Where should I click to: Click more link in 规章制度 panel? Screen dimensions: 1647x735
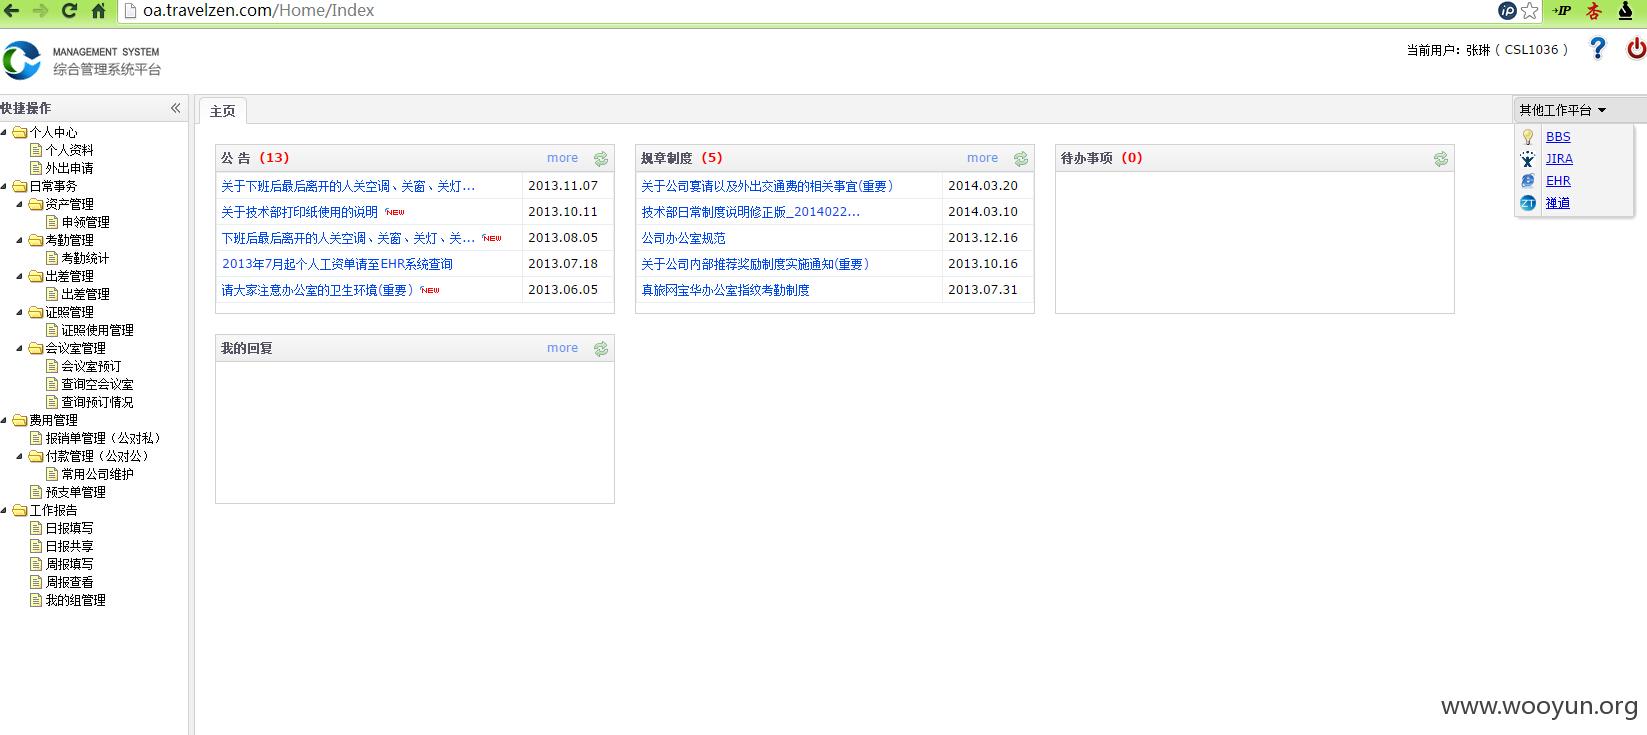click(x=982, y=158)
